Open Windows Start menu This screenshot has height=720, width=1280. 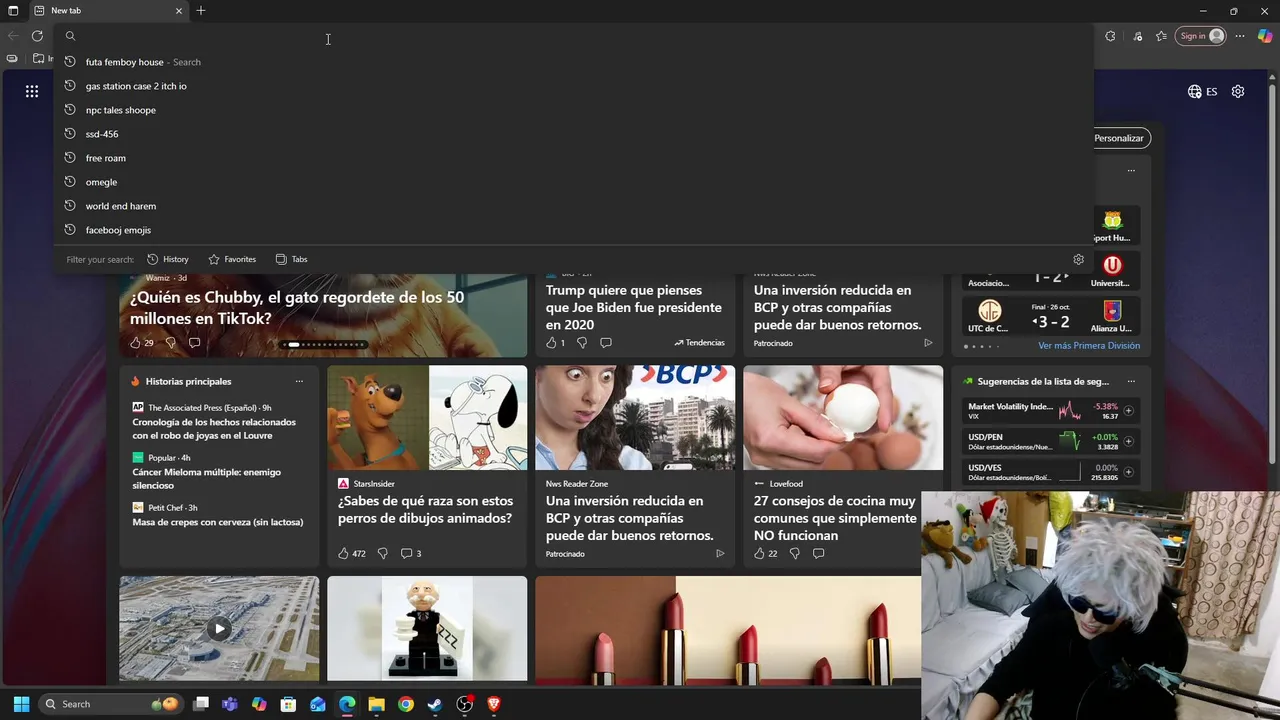21,704
